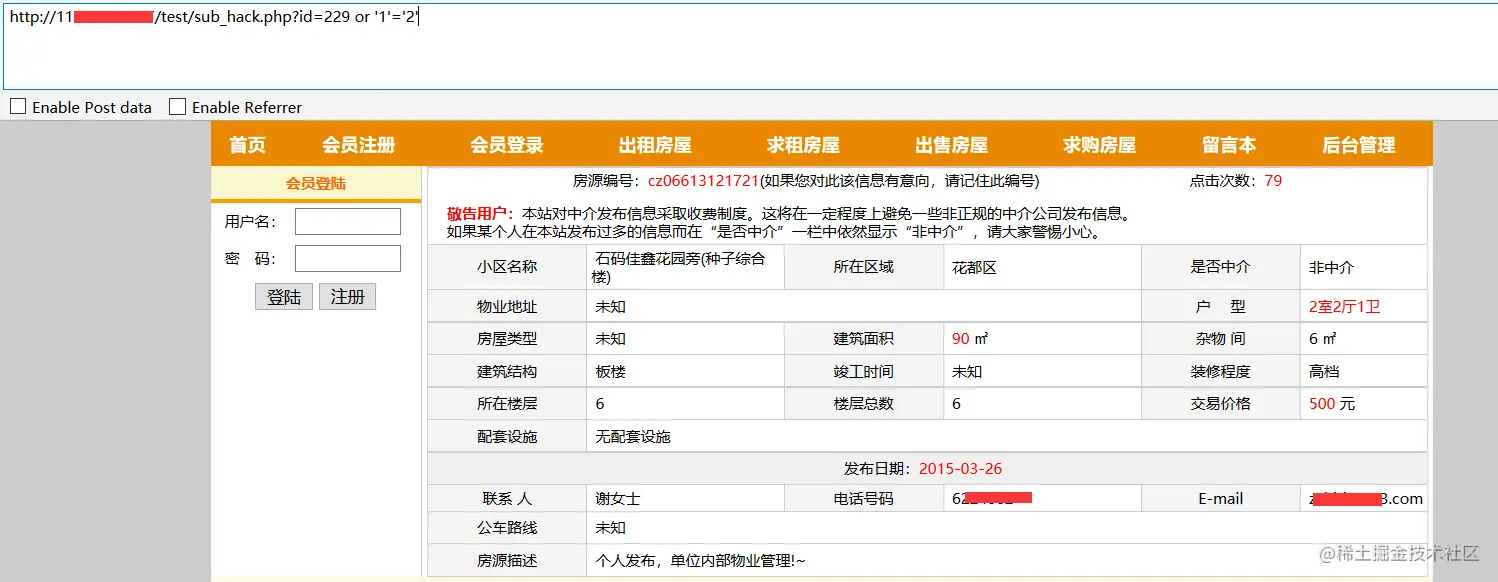Open the 出租房屋 section
This screenshot has height=582, width=1498.
[655, 143]
